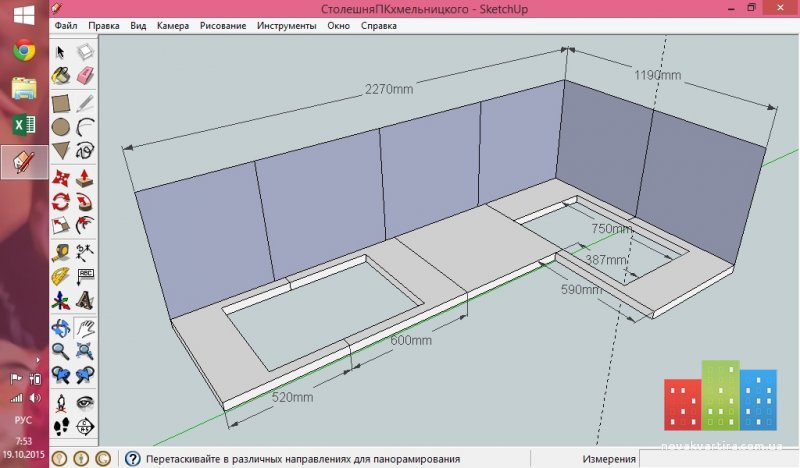
Task: Choose the Text label tool
Action: 85,276
